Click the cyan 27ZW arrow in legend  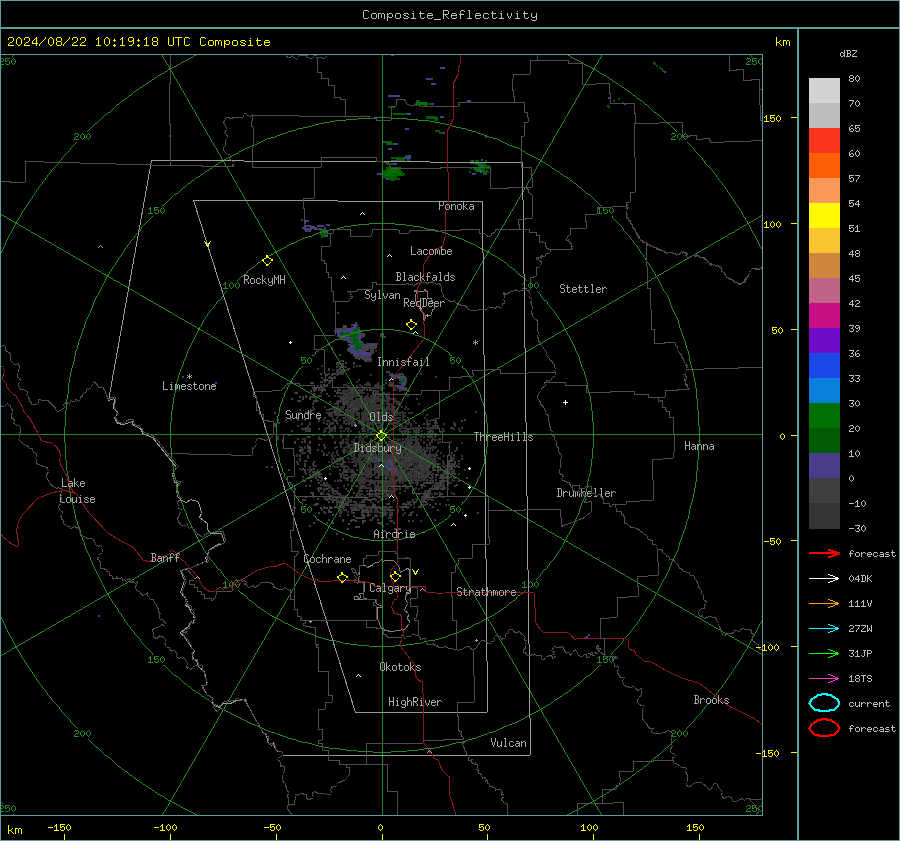click(x=824, y=629)
